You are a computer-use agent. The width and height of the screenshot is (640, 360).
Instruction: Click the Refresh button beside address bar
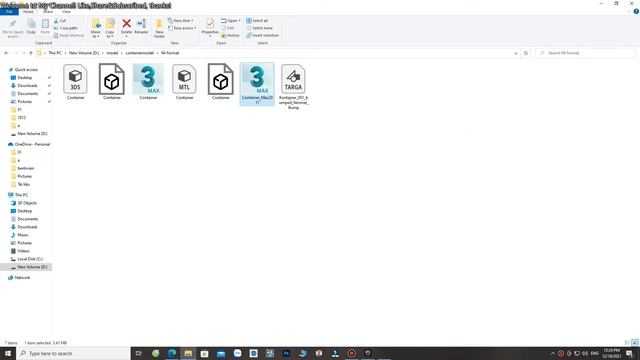coord(526,53)
